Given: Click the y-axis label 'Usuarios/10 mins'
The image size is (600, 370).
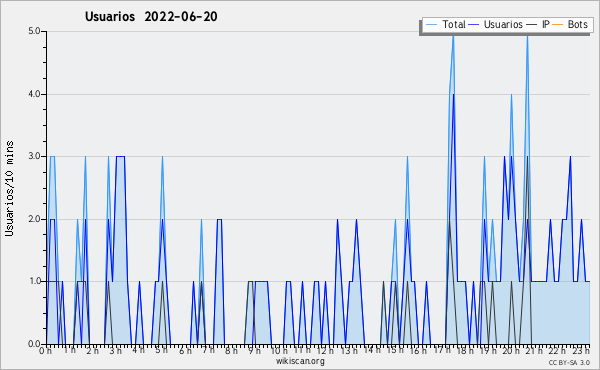Looking at the screenshot, I should pos(9,188).
